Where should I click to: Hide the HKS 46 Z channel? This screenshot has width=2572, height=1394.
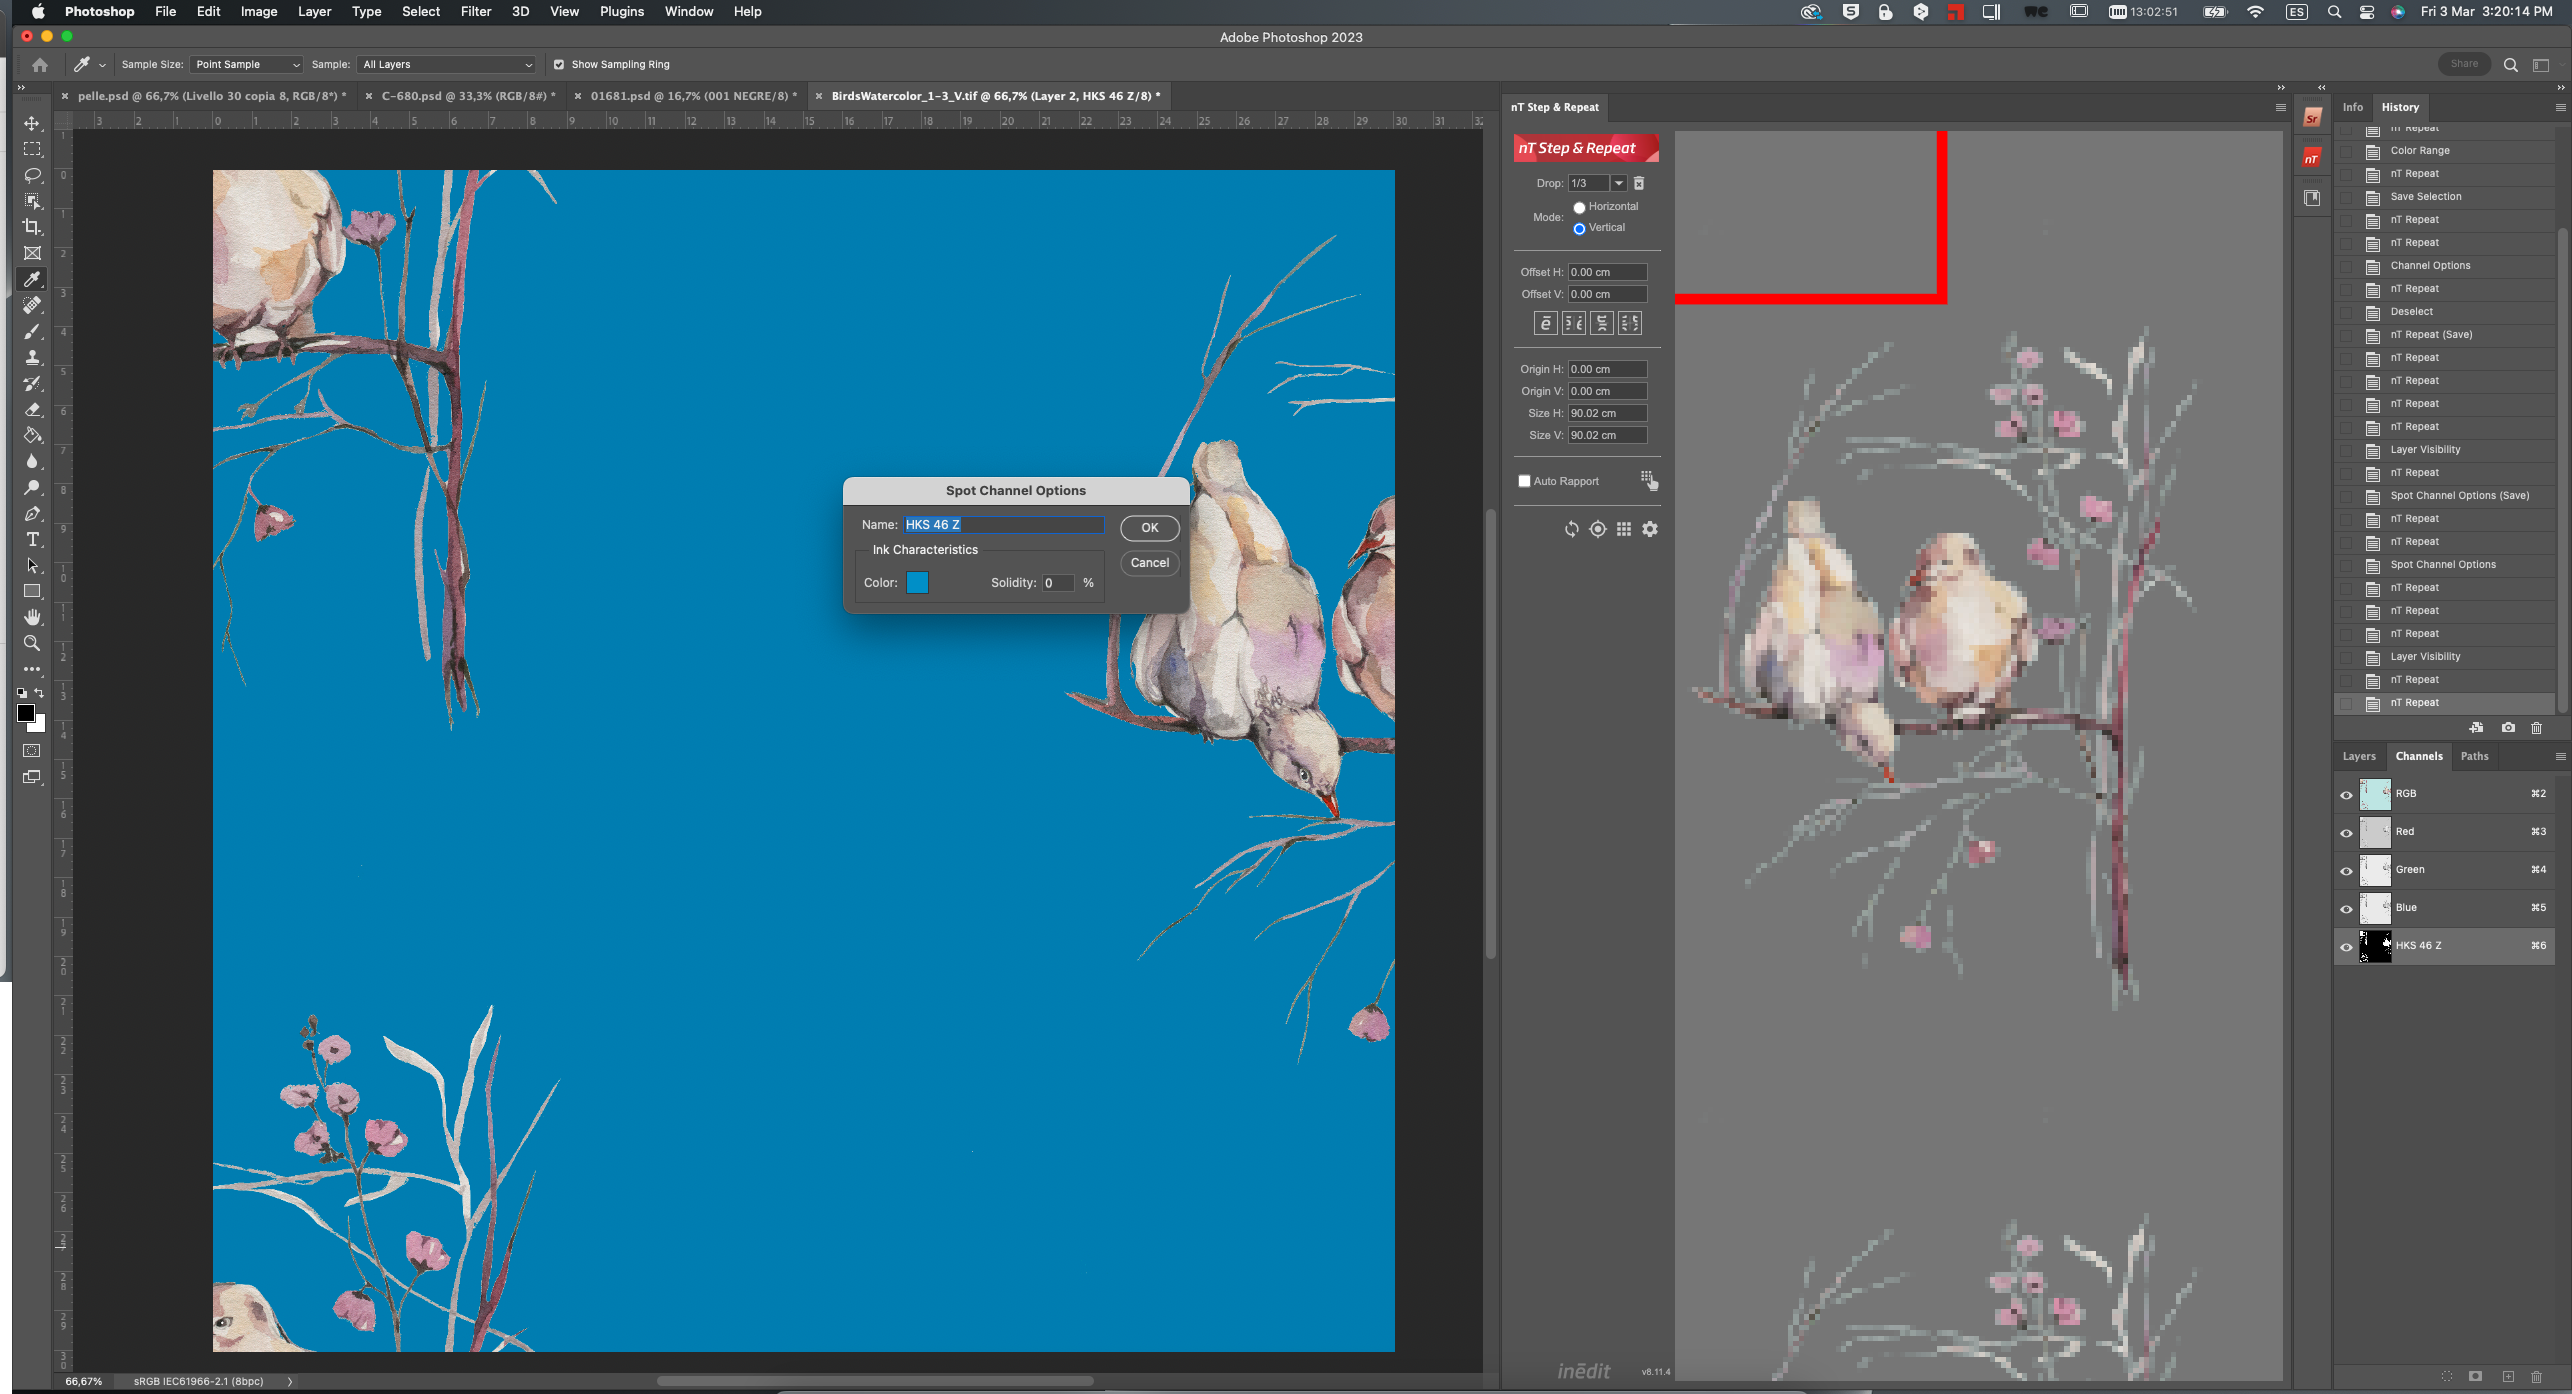(x=2346, y=946)
